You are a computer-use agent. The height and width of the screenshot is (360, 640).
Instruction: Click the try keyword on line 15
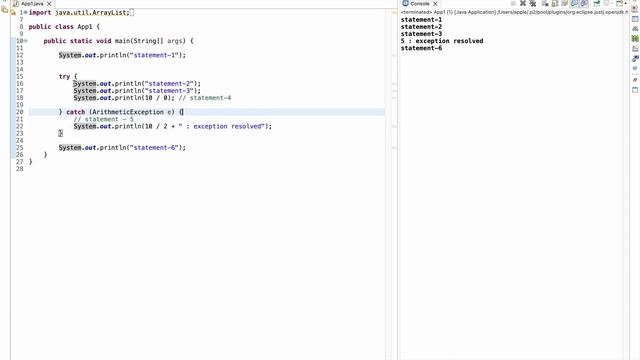64,77
